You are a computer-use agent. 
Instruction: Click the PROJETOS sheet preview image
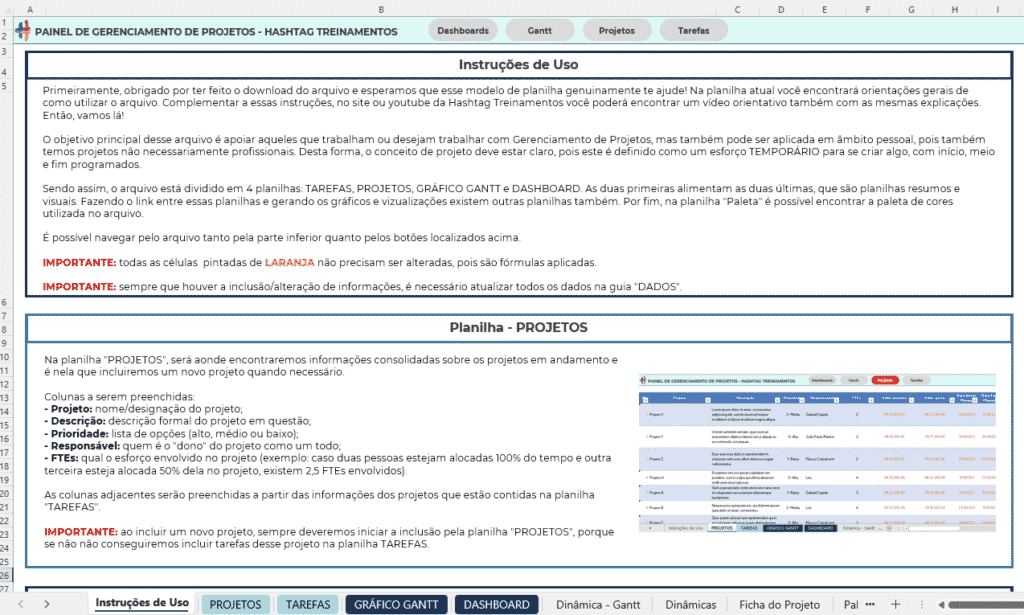817,452
